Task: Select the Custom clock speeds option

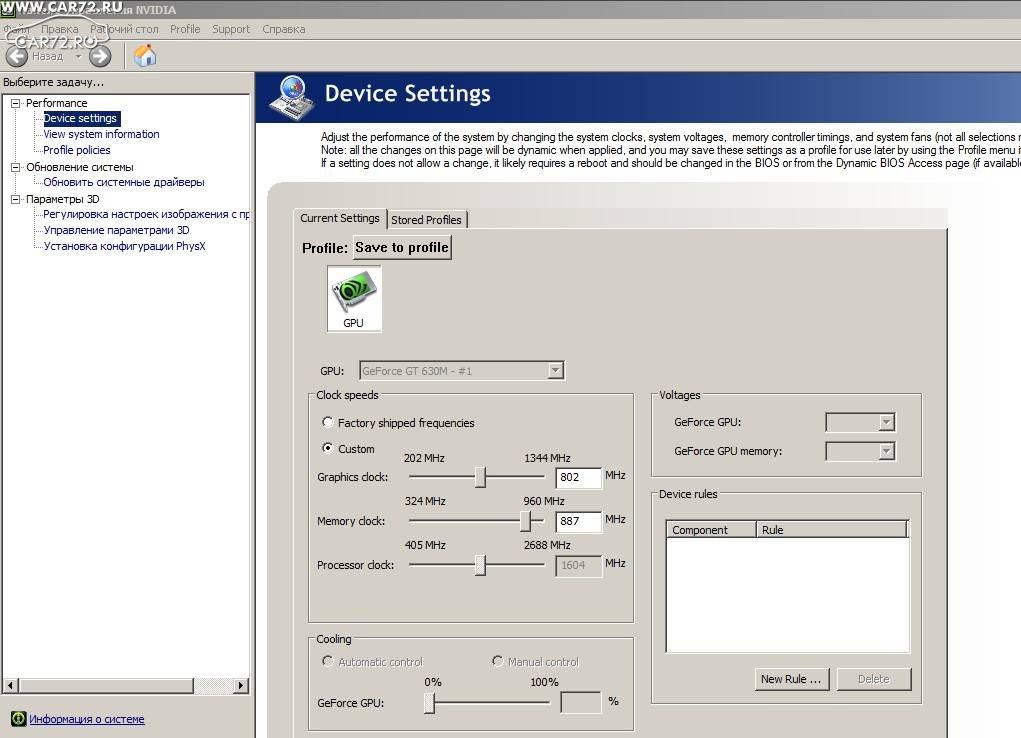Action: tap(328, 448)
